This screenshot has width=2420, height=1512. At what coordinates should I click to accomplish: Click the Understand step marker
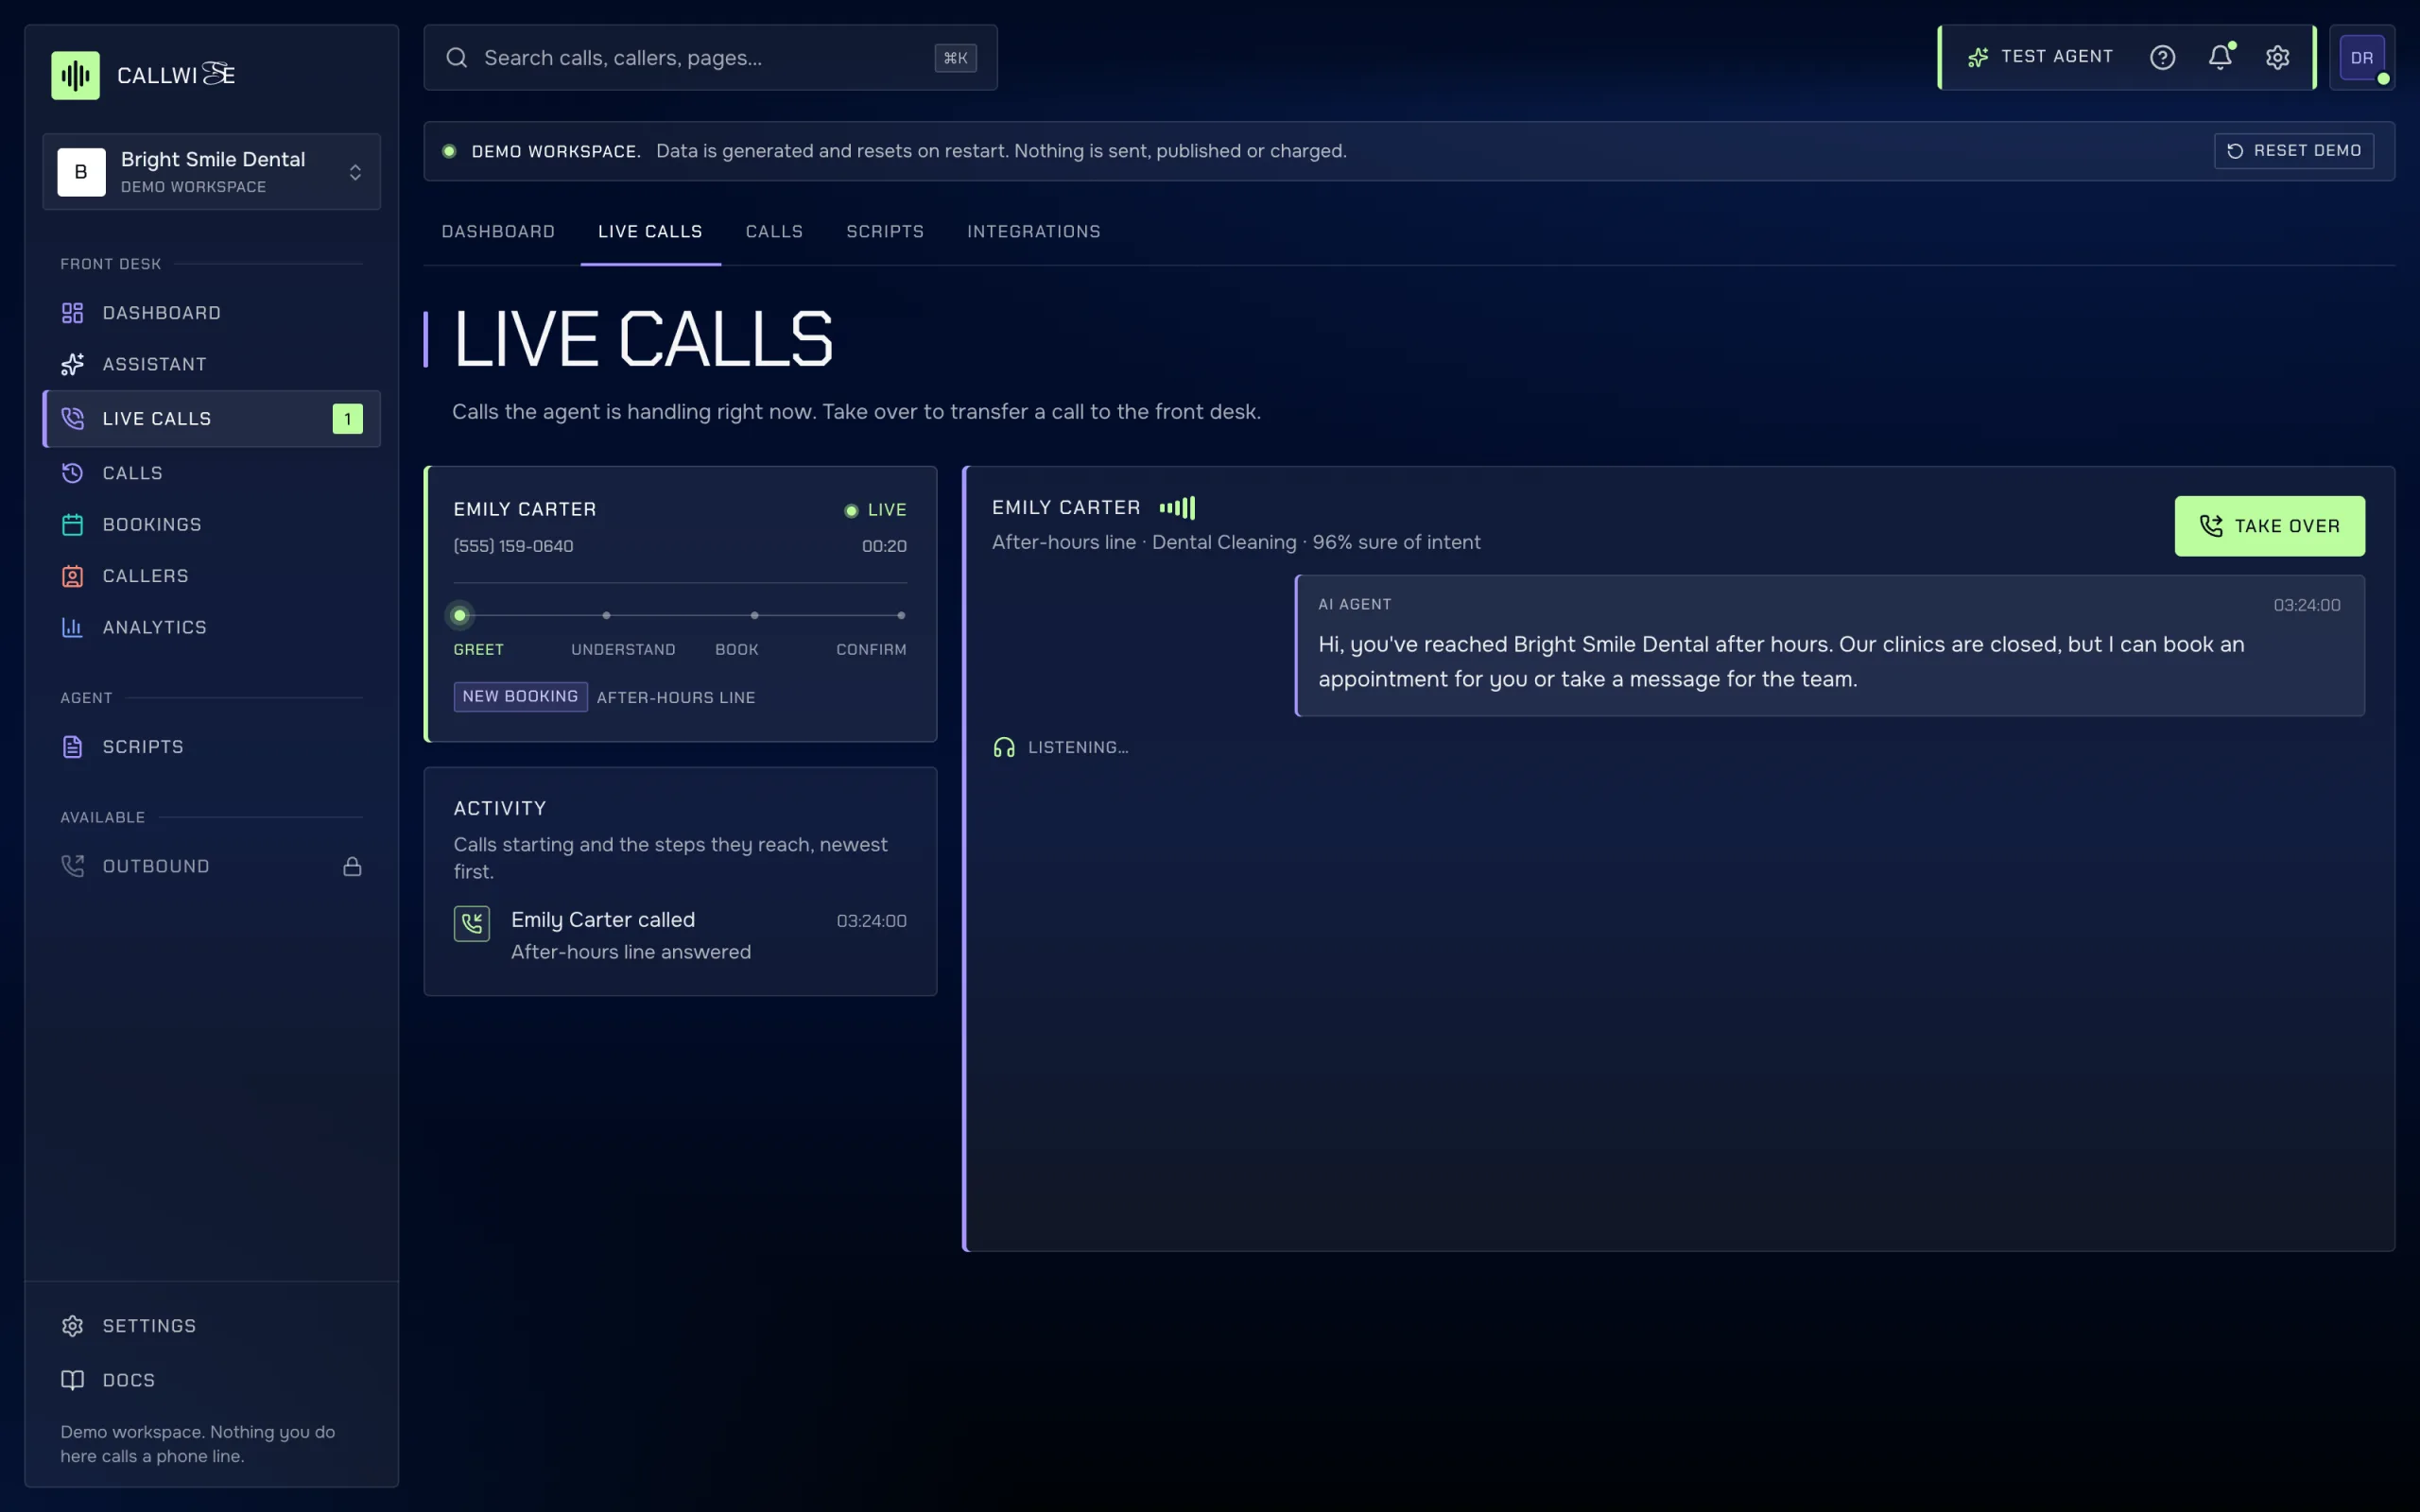click(607, 615)
